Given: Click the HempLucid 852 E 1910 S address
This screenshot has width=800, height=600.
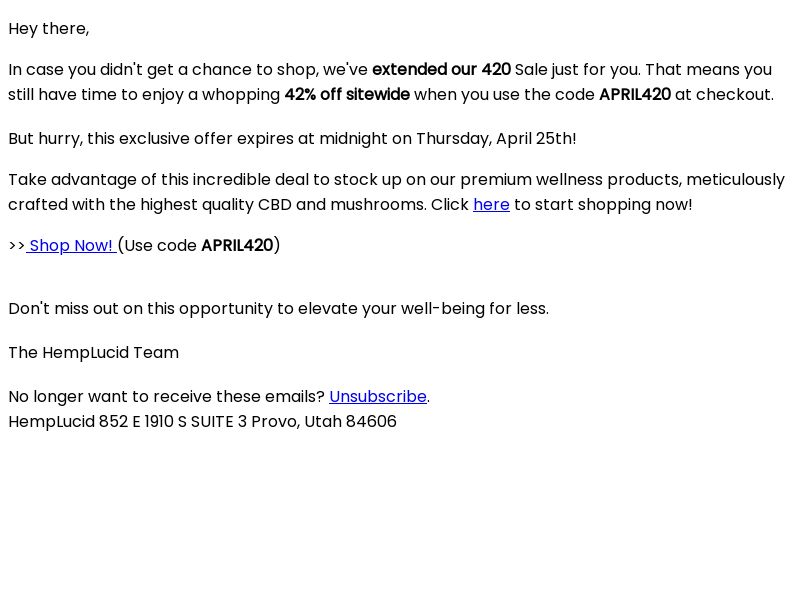Looking at the screenshot, I should pyautogui.click(x=203, y=421).
